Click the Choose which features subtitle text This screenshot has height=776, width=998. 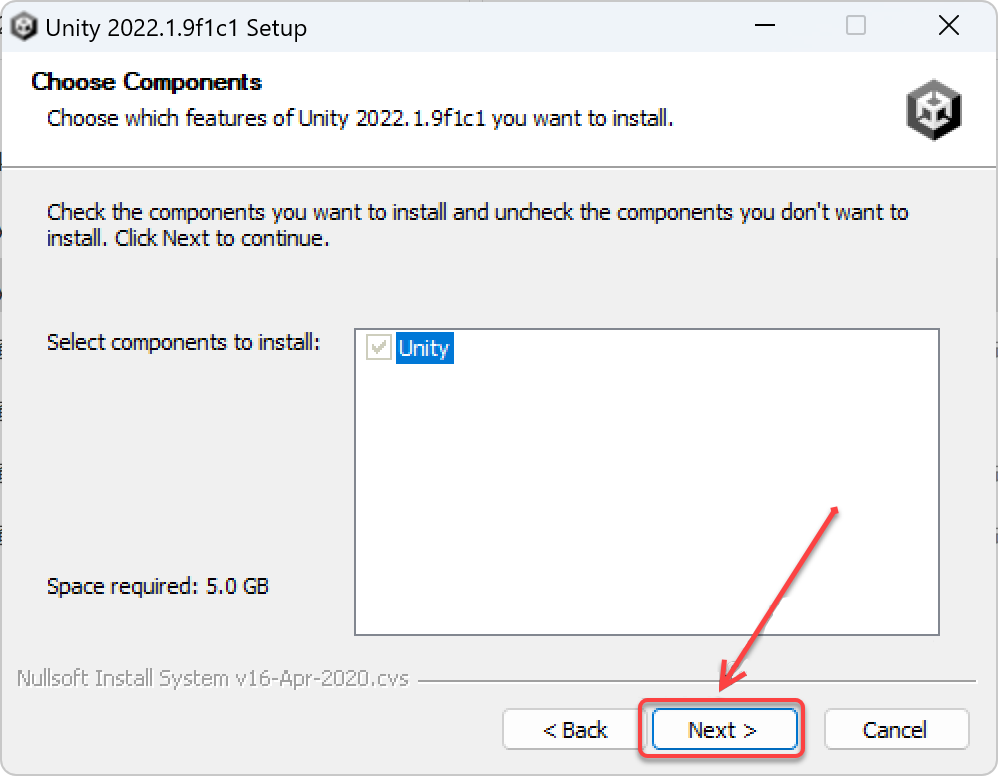pos(360,118)
